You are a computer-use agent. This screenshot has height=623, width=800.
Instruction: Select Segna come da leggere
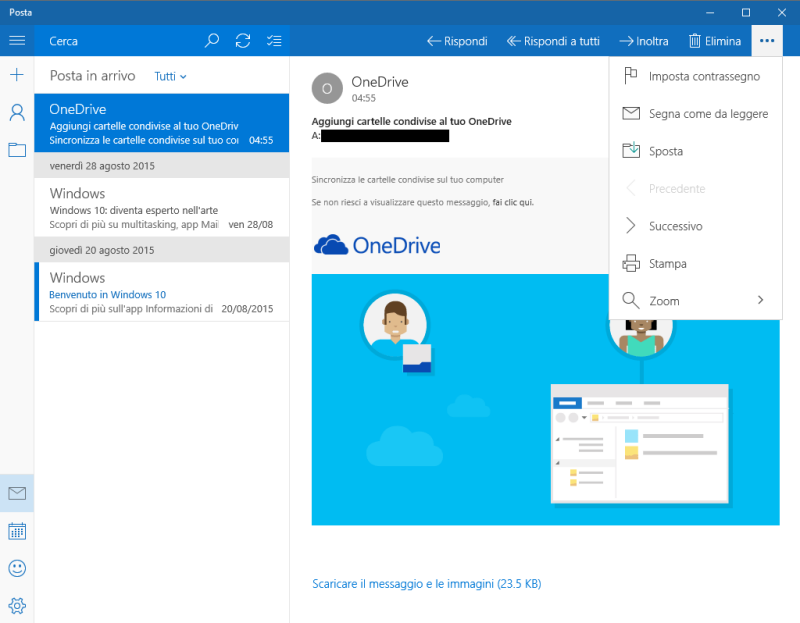pos(695,113)
